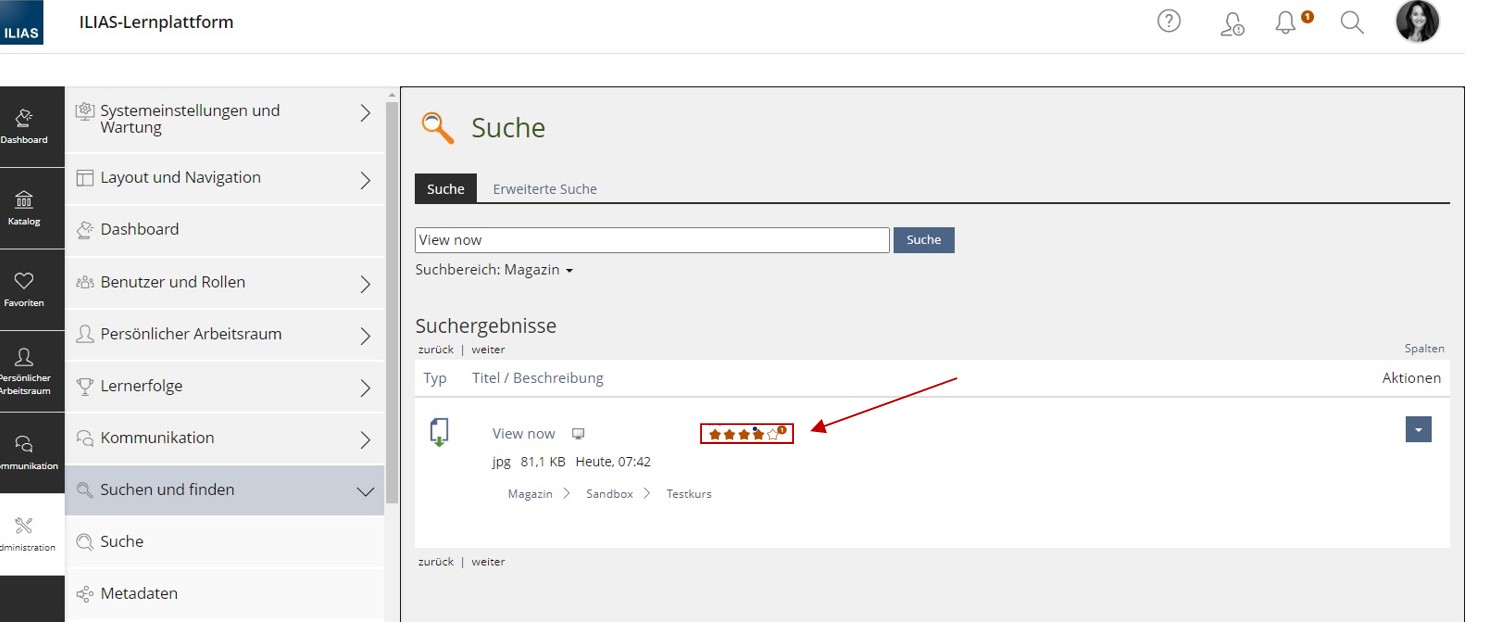Click bottom zurück pagination link

pyautogui.click(x=435, y=562)
